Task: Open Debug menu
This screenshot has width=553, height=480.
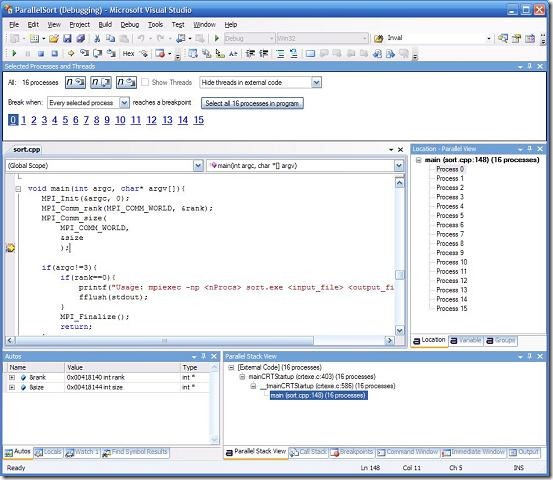Action: coord(130,24)
